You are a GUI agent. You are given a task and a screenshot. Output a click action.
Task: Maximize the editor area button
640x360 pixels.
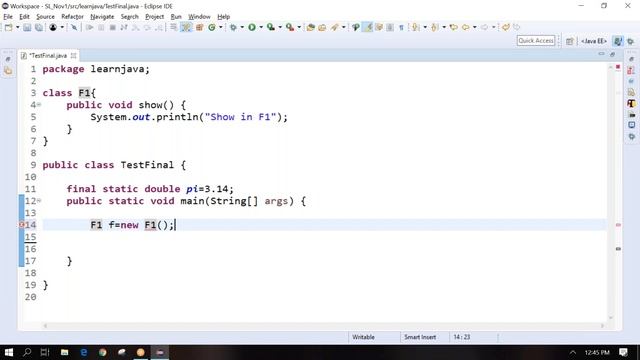(x=612, y=54)
